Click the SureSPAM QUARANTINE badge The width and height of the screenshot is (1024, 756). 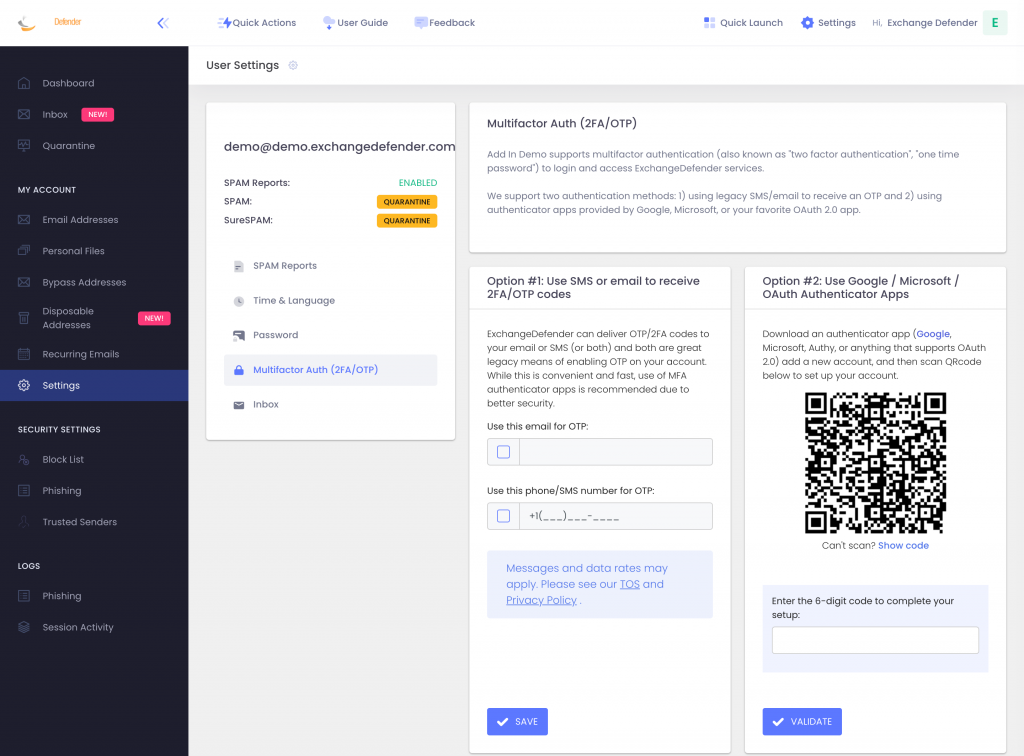(x=407, y=221)
